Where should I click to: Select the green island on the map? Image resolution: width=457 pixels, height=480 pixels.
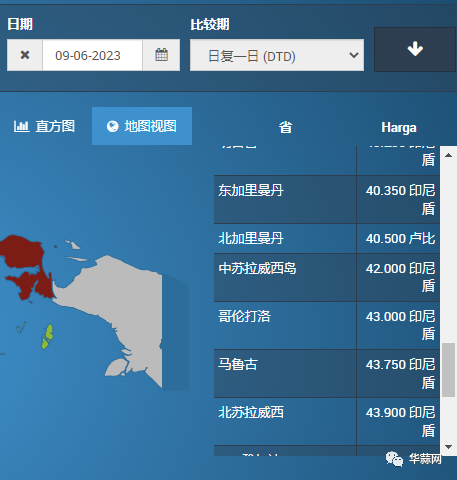point(48,337)
